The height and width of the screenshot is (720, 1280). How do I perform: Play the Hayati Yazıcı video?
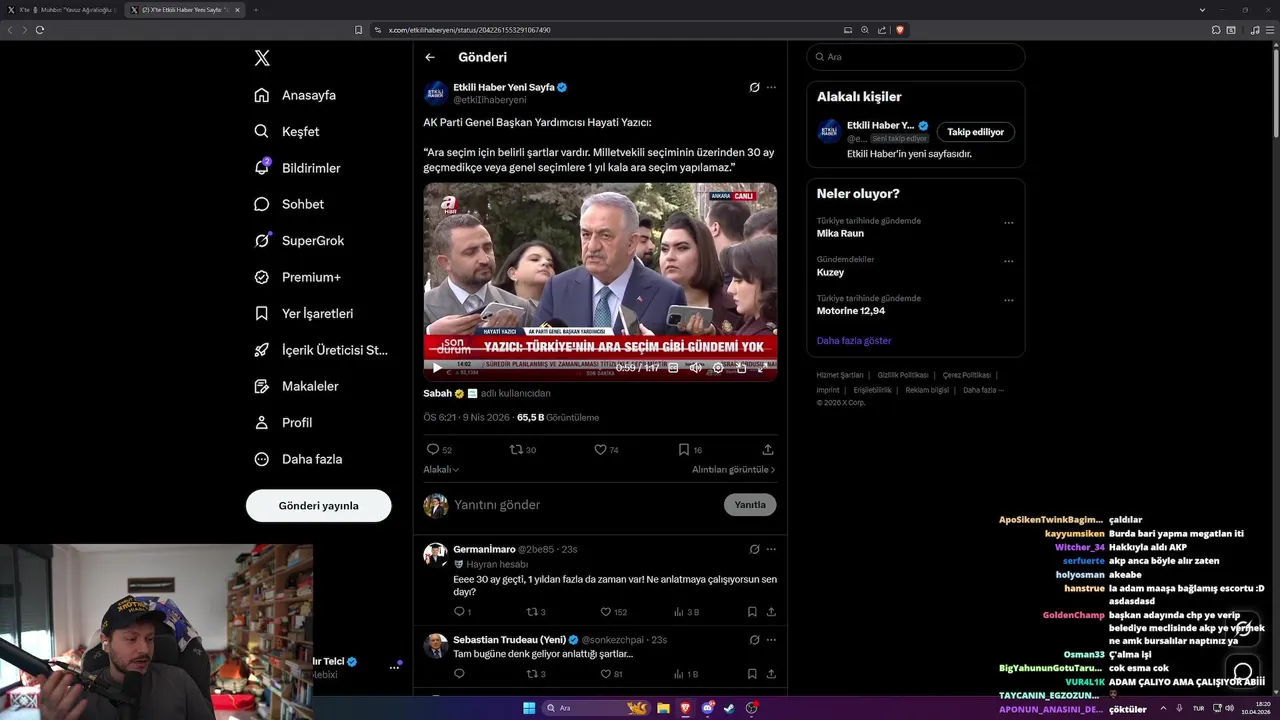436,368
